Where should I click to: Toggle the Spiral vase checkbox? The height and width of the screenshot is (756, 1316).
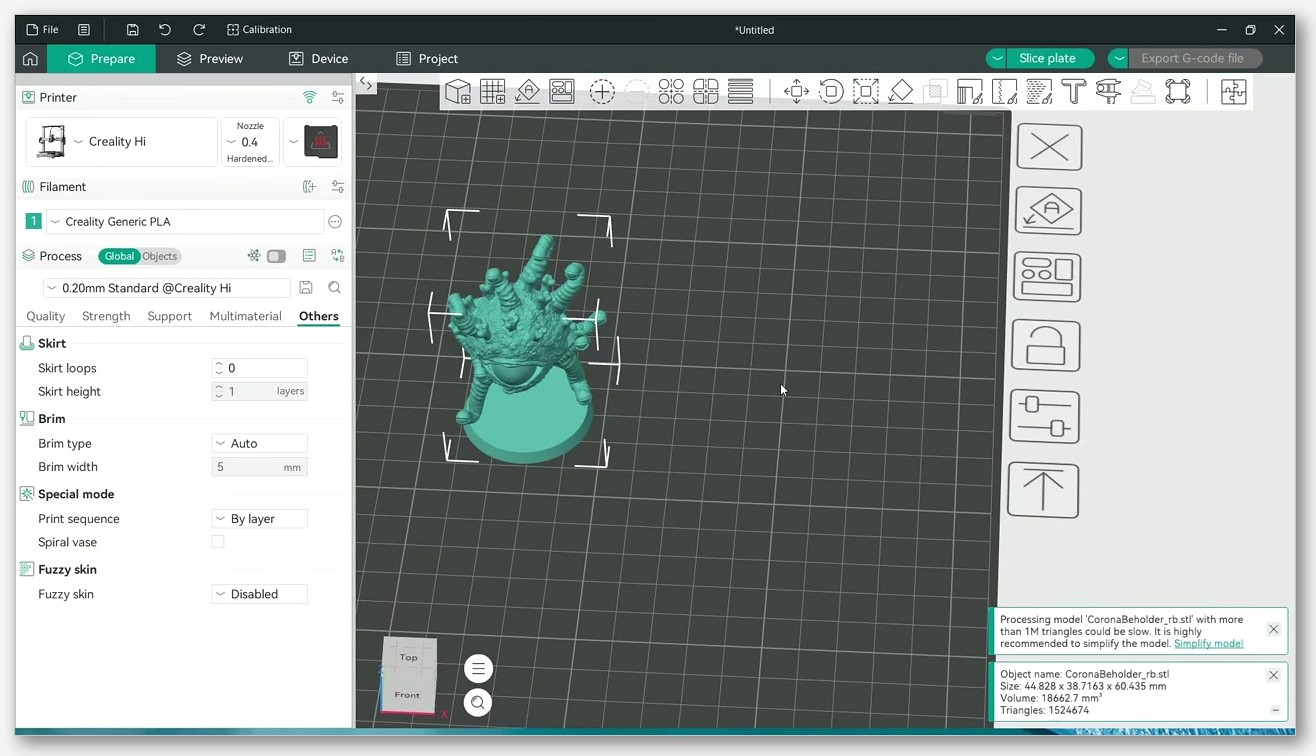[x=218, y=542]
